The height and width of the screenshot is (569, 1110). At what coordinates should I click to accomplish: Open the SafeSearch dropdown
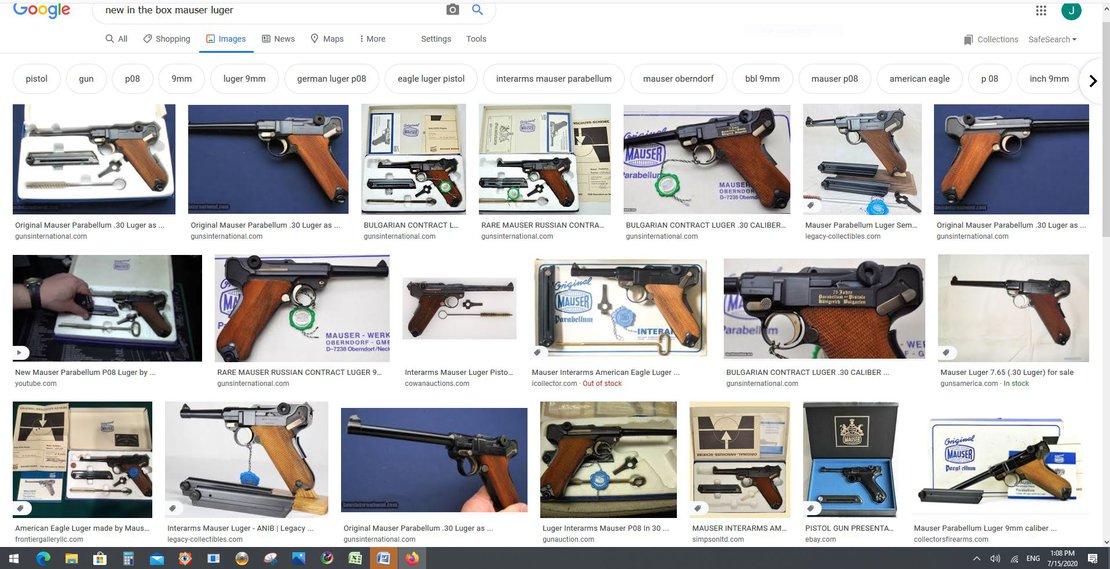1053,40
